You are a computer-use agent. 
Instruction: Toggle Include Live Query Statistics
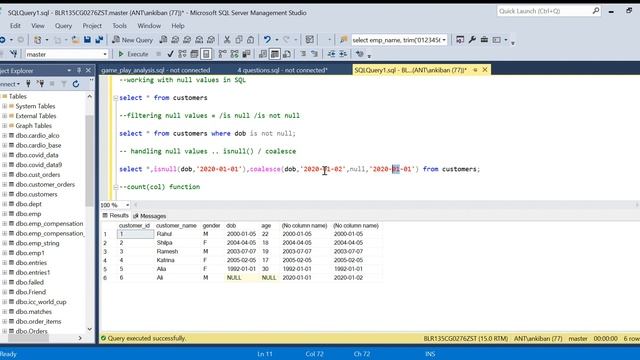(234, 54)
